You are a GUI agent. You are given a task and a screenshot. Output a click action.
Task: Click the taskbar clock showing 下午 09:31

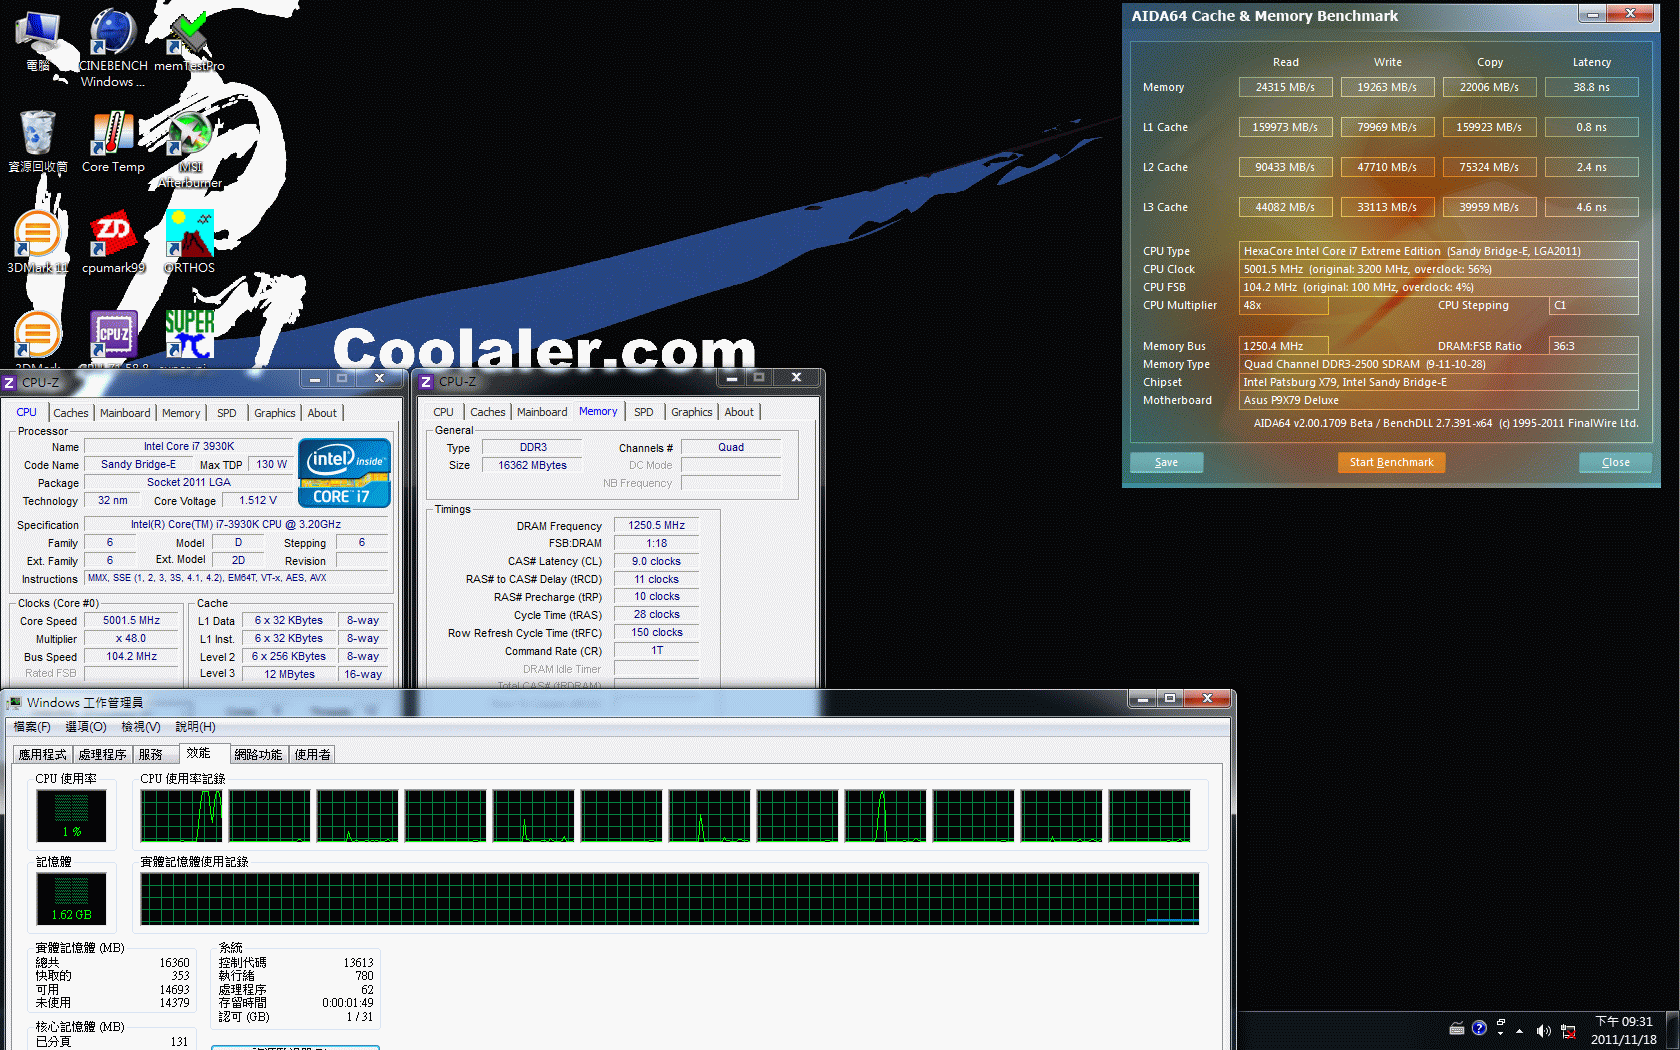1624,1030
